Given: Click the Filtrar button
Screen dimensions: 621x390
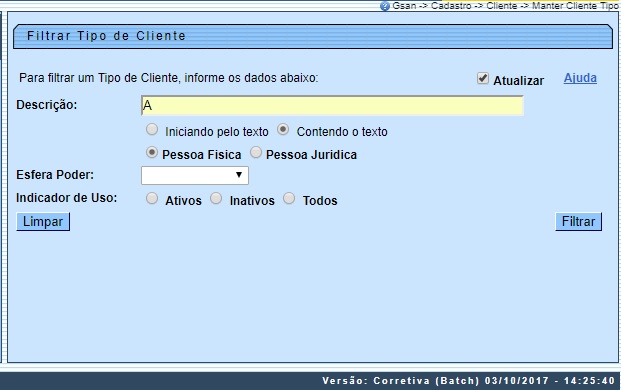Looking at the screenshot, I should coord(579,221).
